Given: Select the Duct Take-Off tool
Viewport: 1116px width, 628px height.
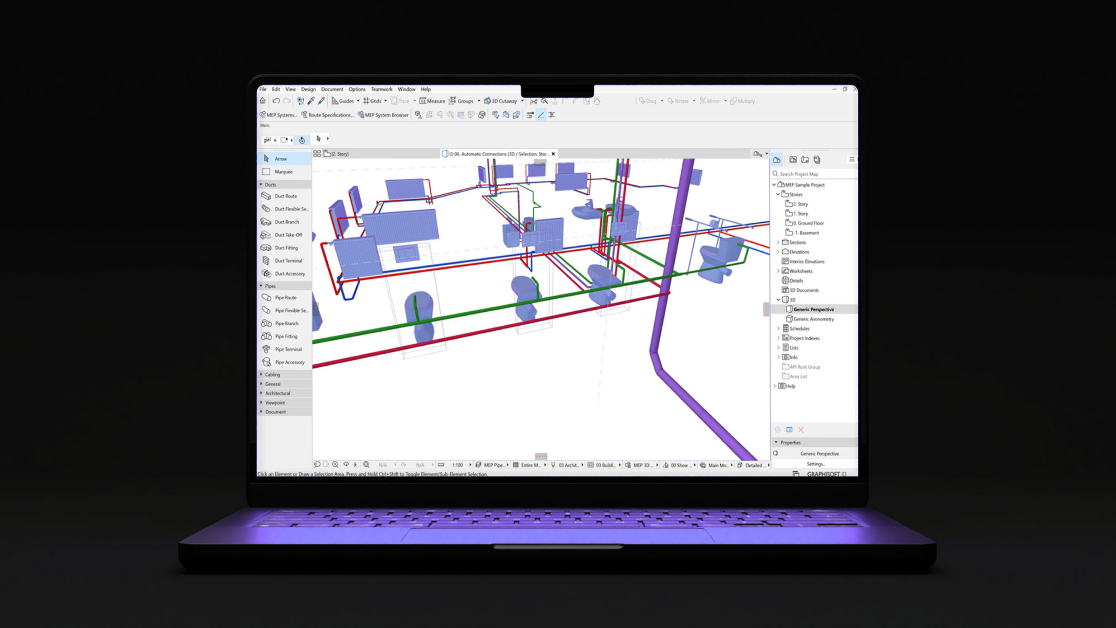Looking at the screenshot, I should [x=287, y=235].
